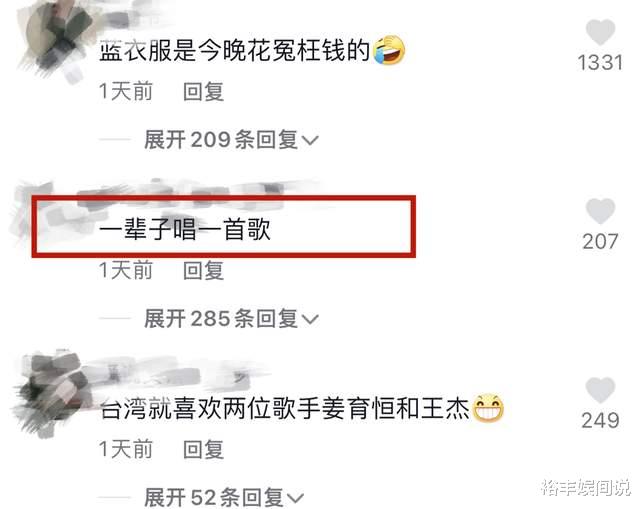Expand the 285 replies thread
This screenshot has width=640, height=509.
[x=231, y=319]
